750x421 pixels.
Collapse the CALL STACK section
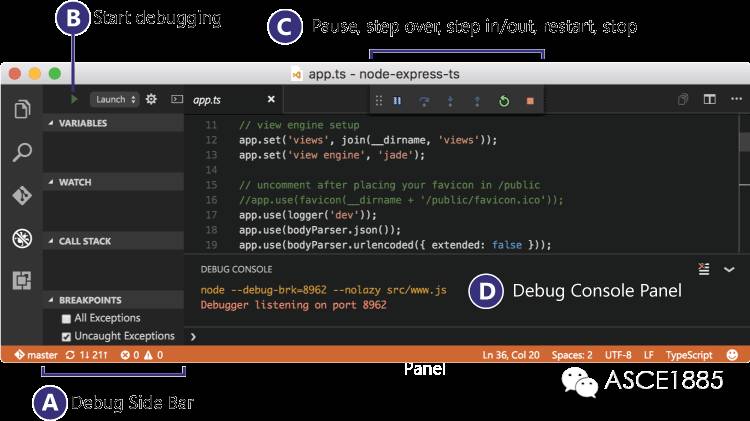tap(113, 241)
